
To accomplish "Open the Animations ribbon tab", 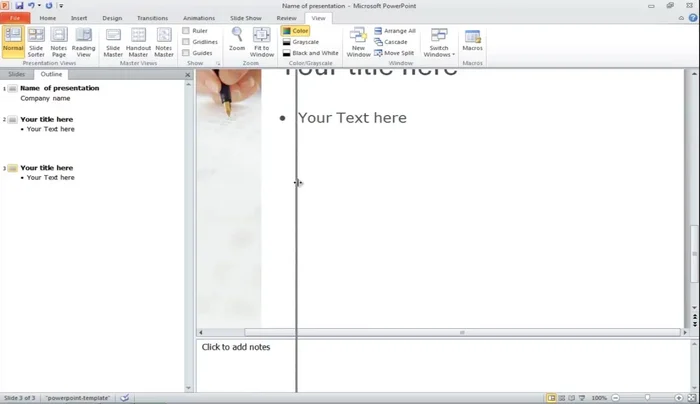I will (199, 18).
